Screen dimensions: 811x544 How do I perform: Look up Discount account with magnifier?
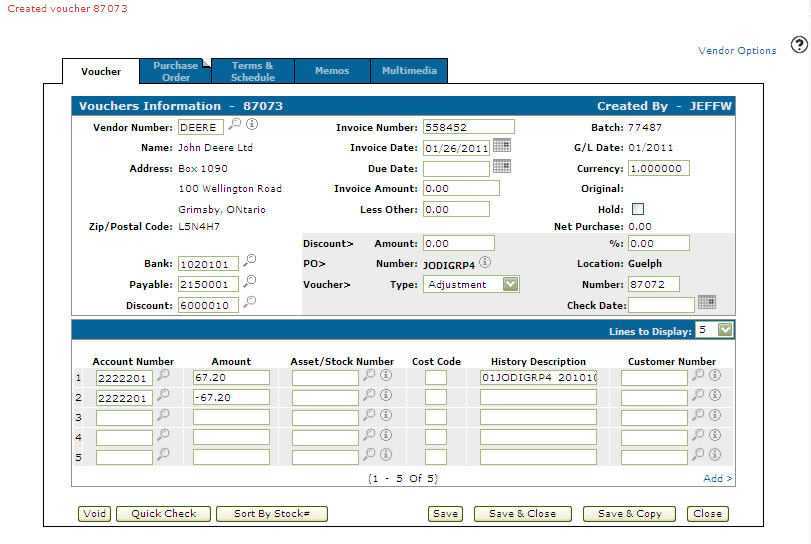point(250,301)
